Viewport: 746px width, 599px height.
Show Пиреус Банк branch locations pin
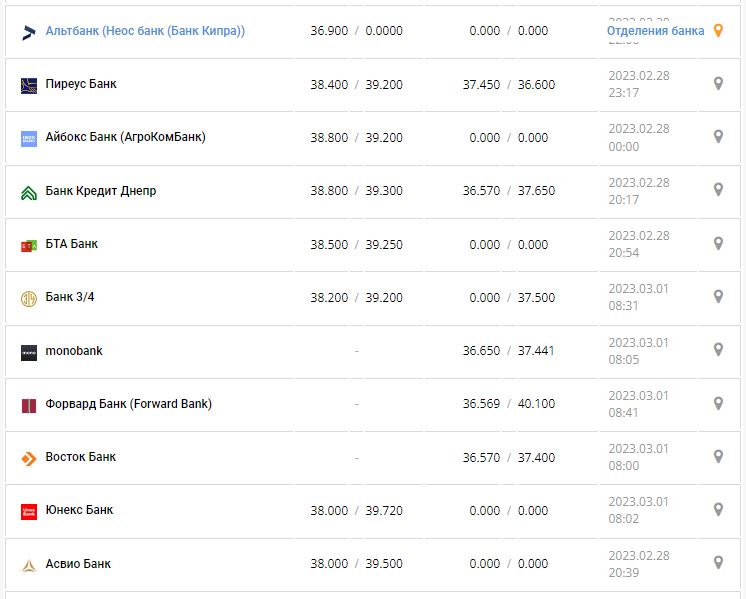tap(718, 84)
